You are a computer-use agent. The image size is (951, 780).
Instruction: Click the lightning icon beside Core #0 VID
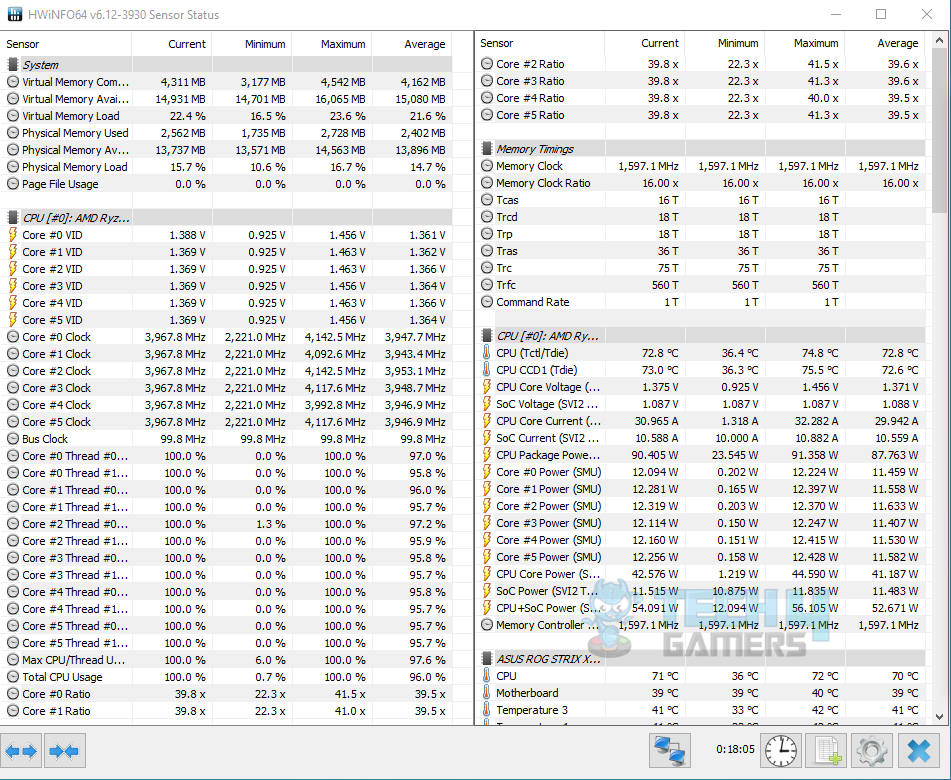point(12,235)
